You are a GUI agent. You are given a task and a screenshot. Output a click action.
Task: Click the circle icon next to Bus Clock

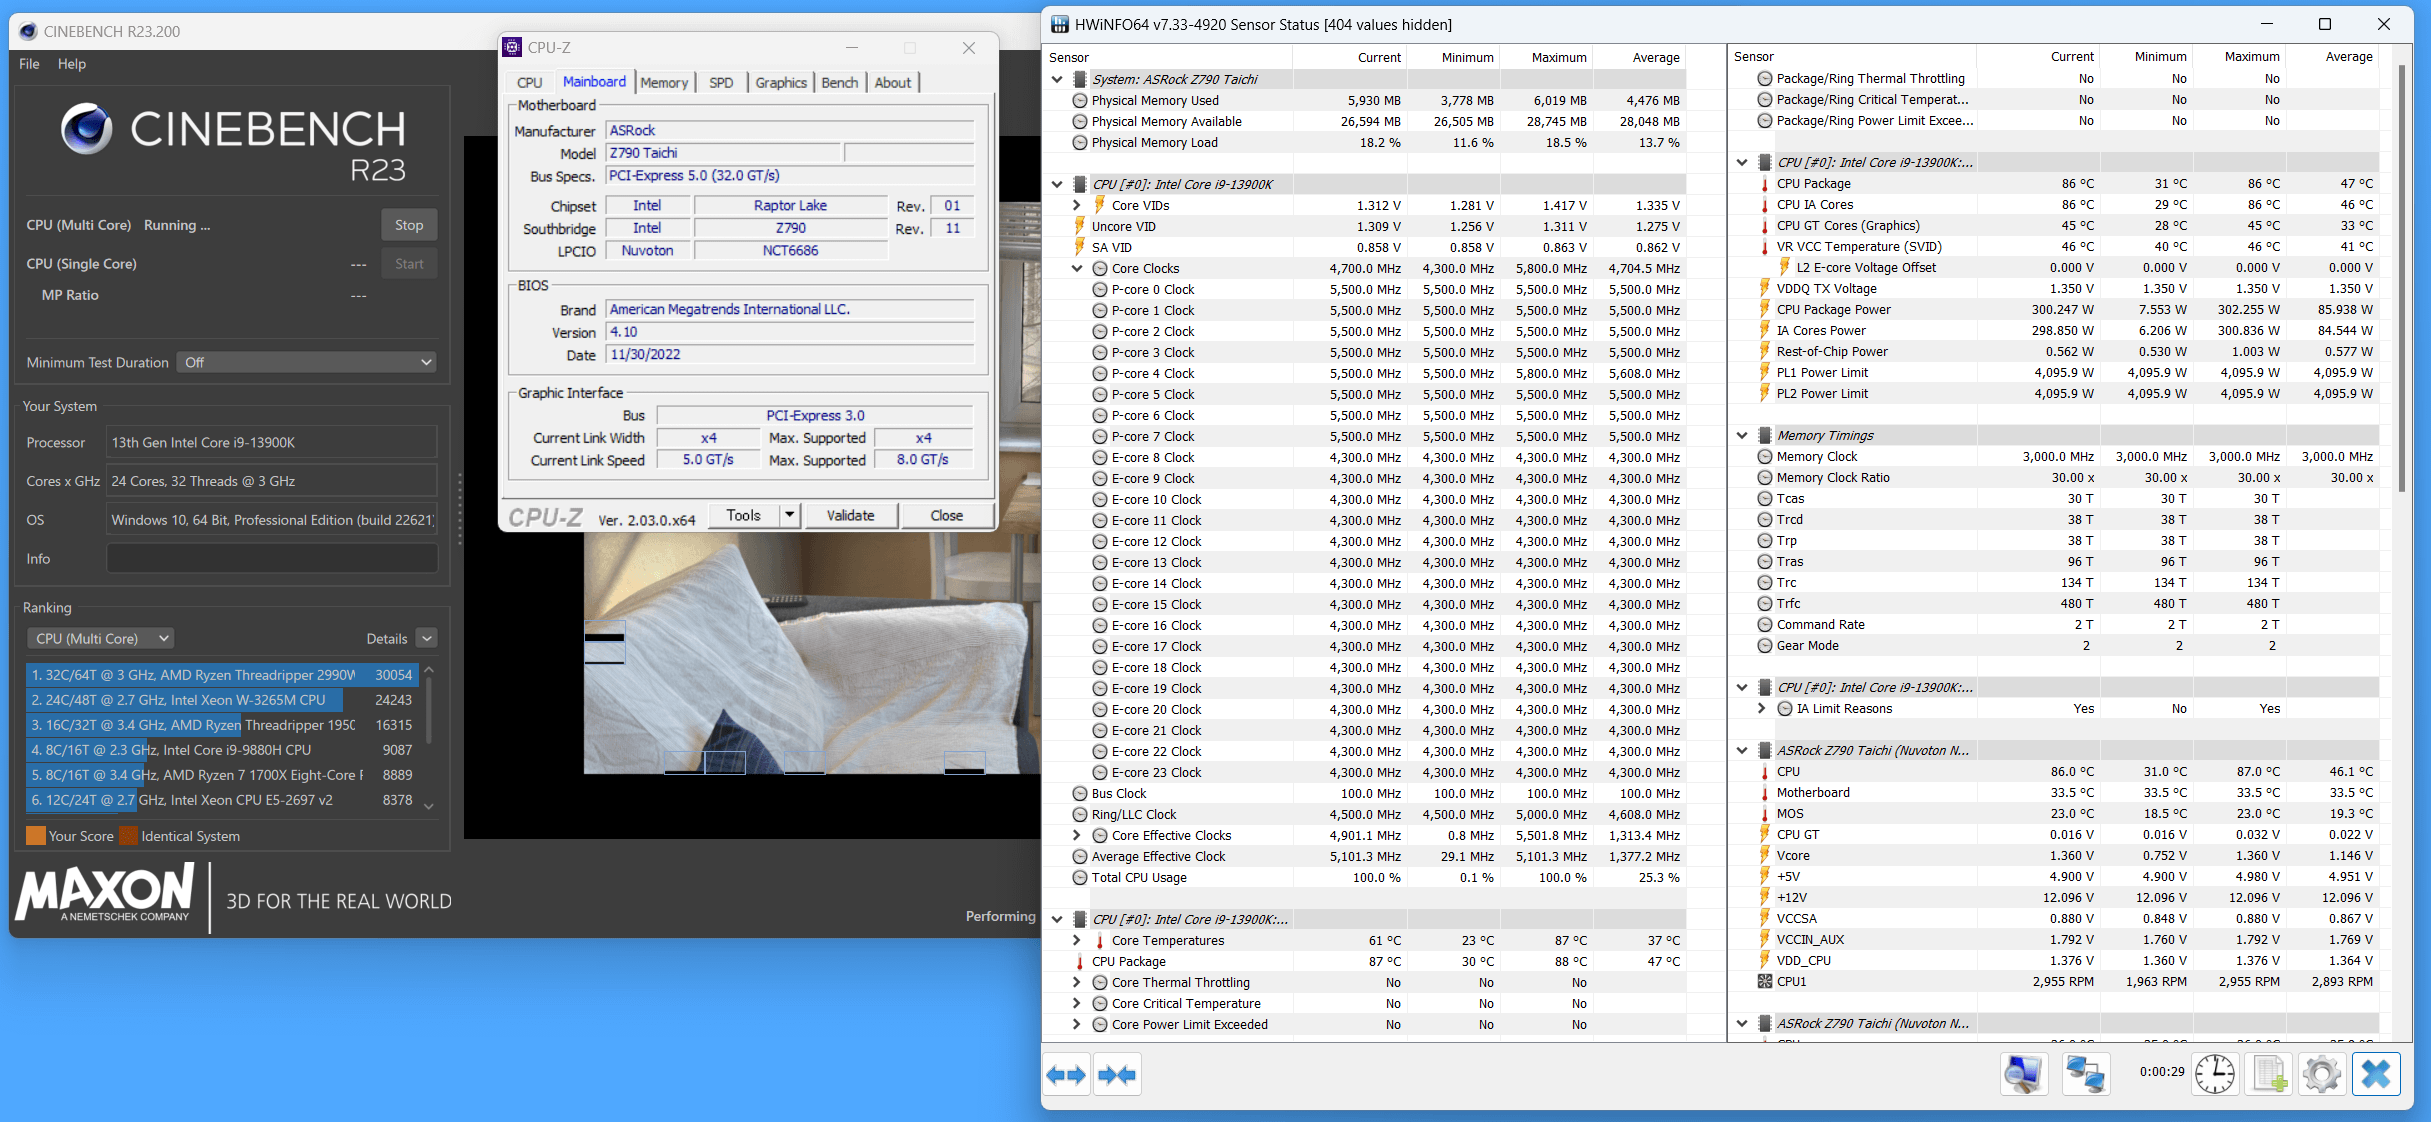point(1080,794)
